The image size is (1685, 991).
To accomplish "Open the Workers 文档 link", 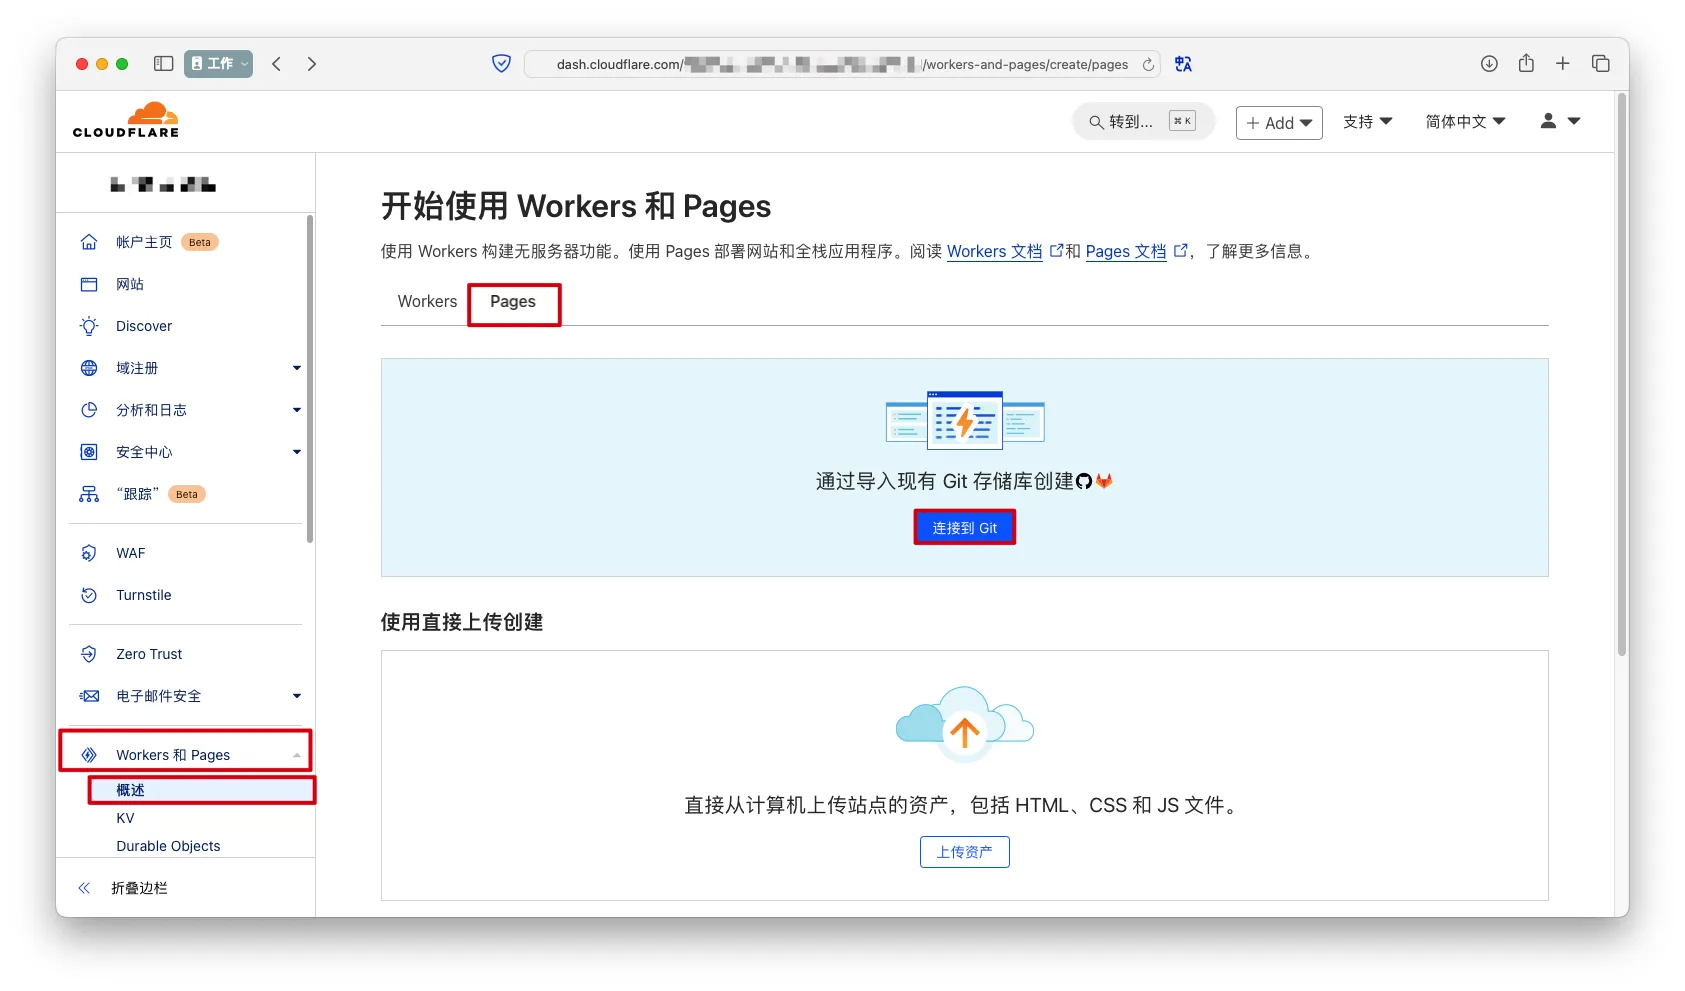I will click(x=995, y=252).
